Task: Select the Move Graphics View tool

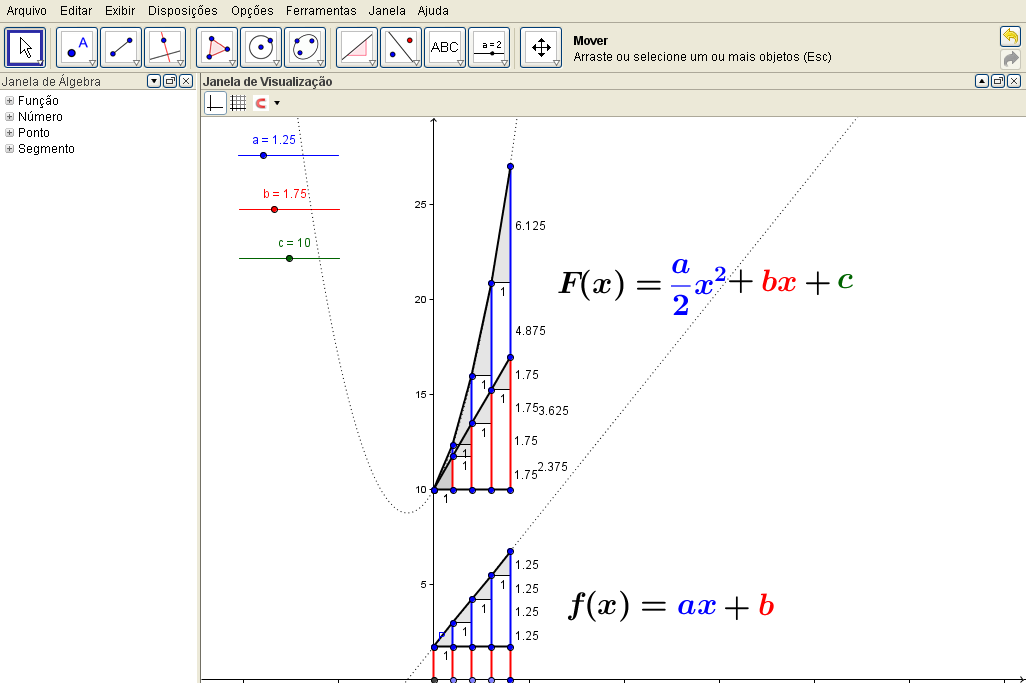Action: coord(540,47)
